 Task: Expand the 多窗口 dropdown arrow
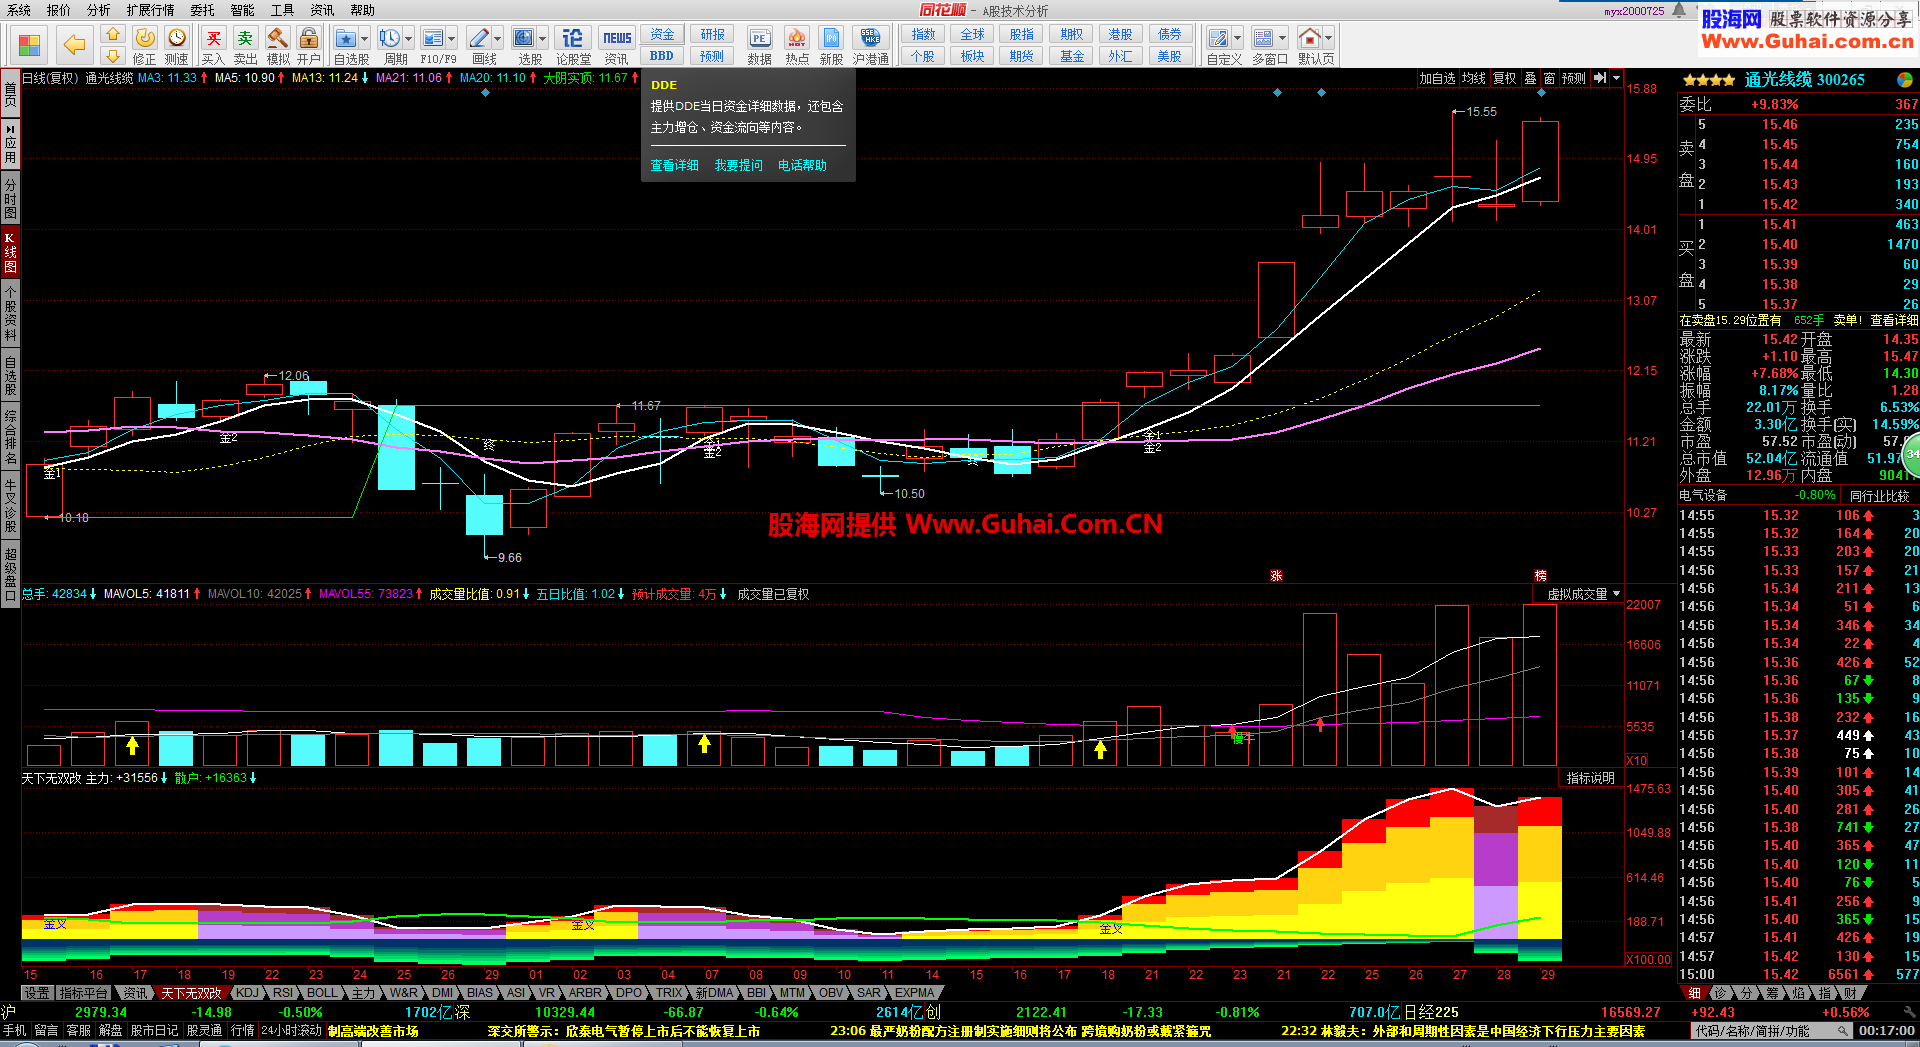pos(1283,39)
